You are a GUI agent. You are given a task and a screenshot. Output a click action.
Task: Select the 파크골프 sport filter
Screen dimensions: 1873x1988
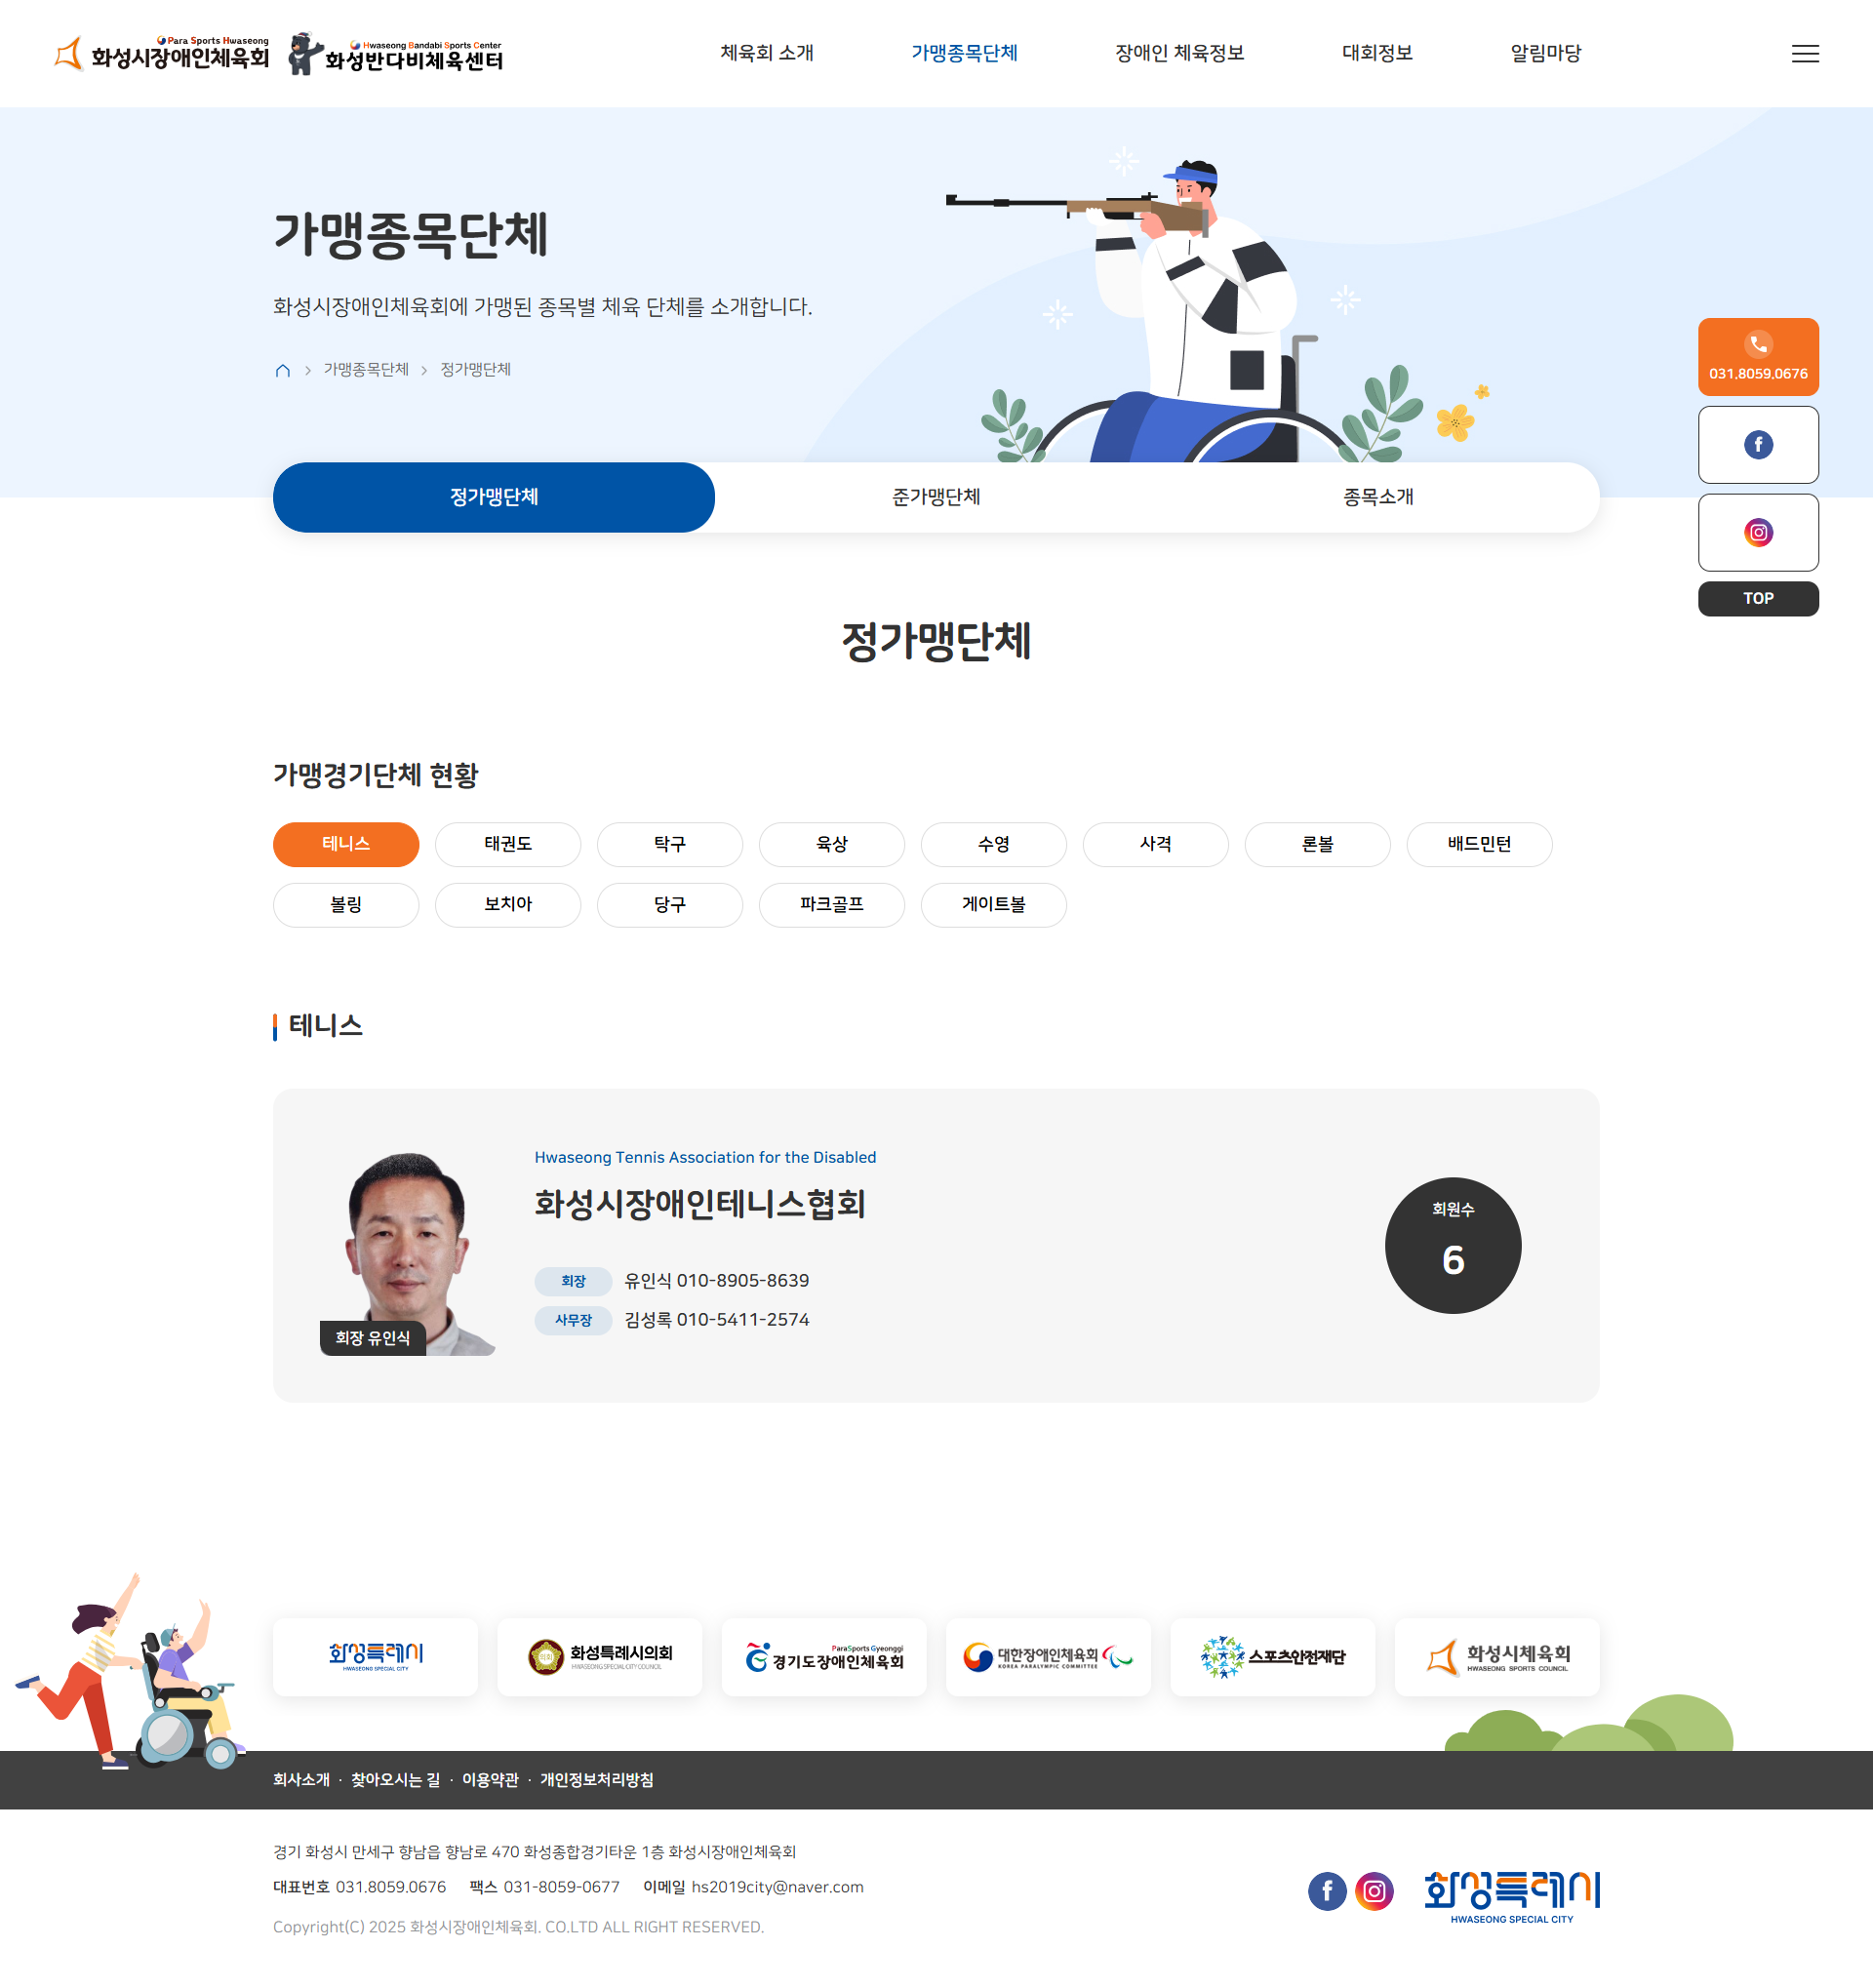[832, 905]
